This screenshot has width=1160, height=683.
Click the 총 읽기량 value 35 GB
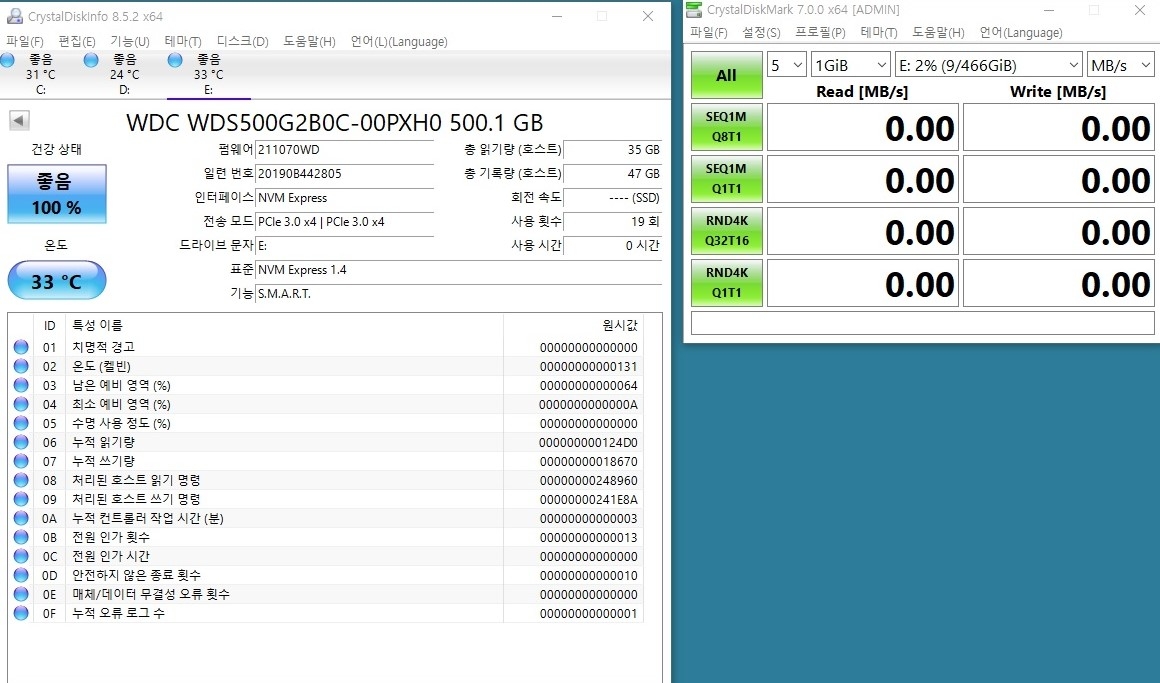(613, 149)
